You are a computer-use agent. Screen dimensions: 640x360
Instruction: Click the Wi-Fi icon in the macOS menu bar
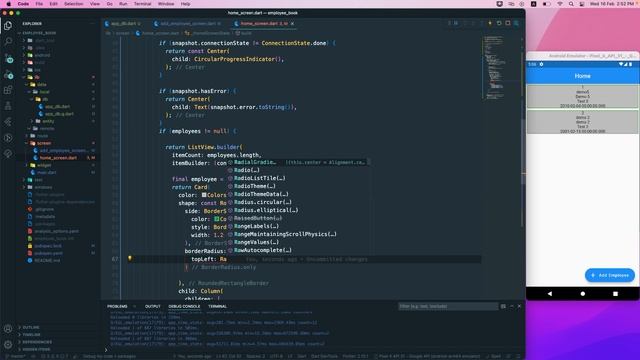560,4
